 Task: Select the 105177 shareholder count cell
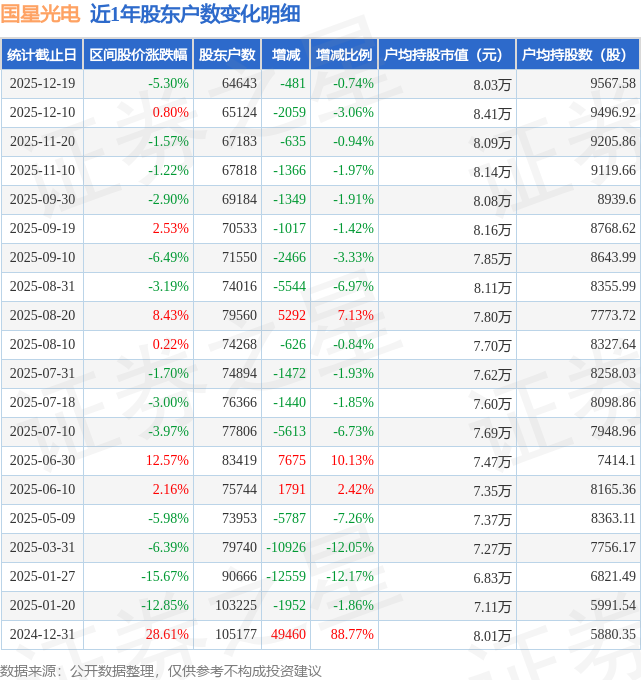pos(235,635)
